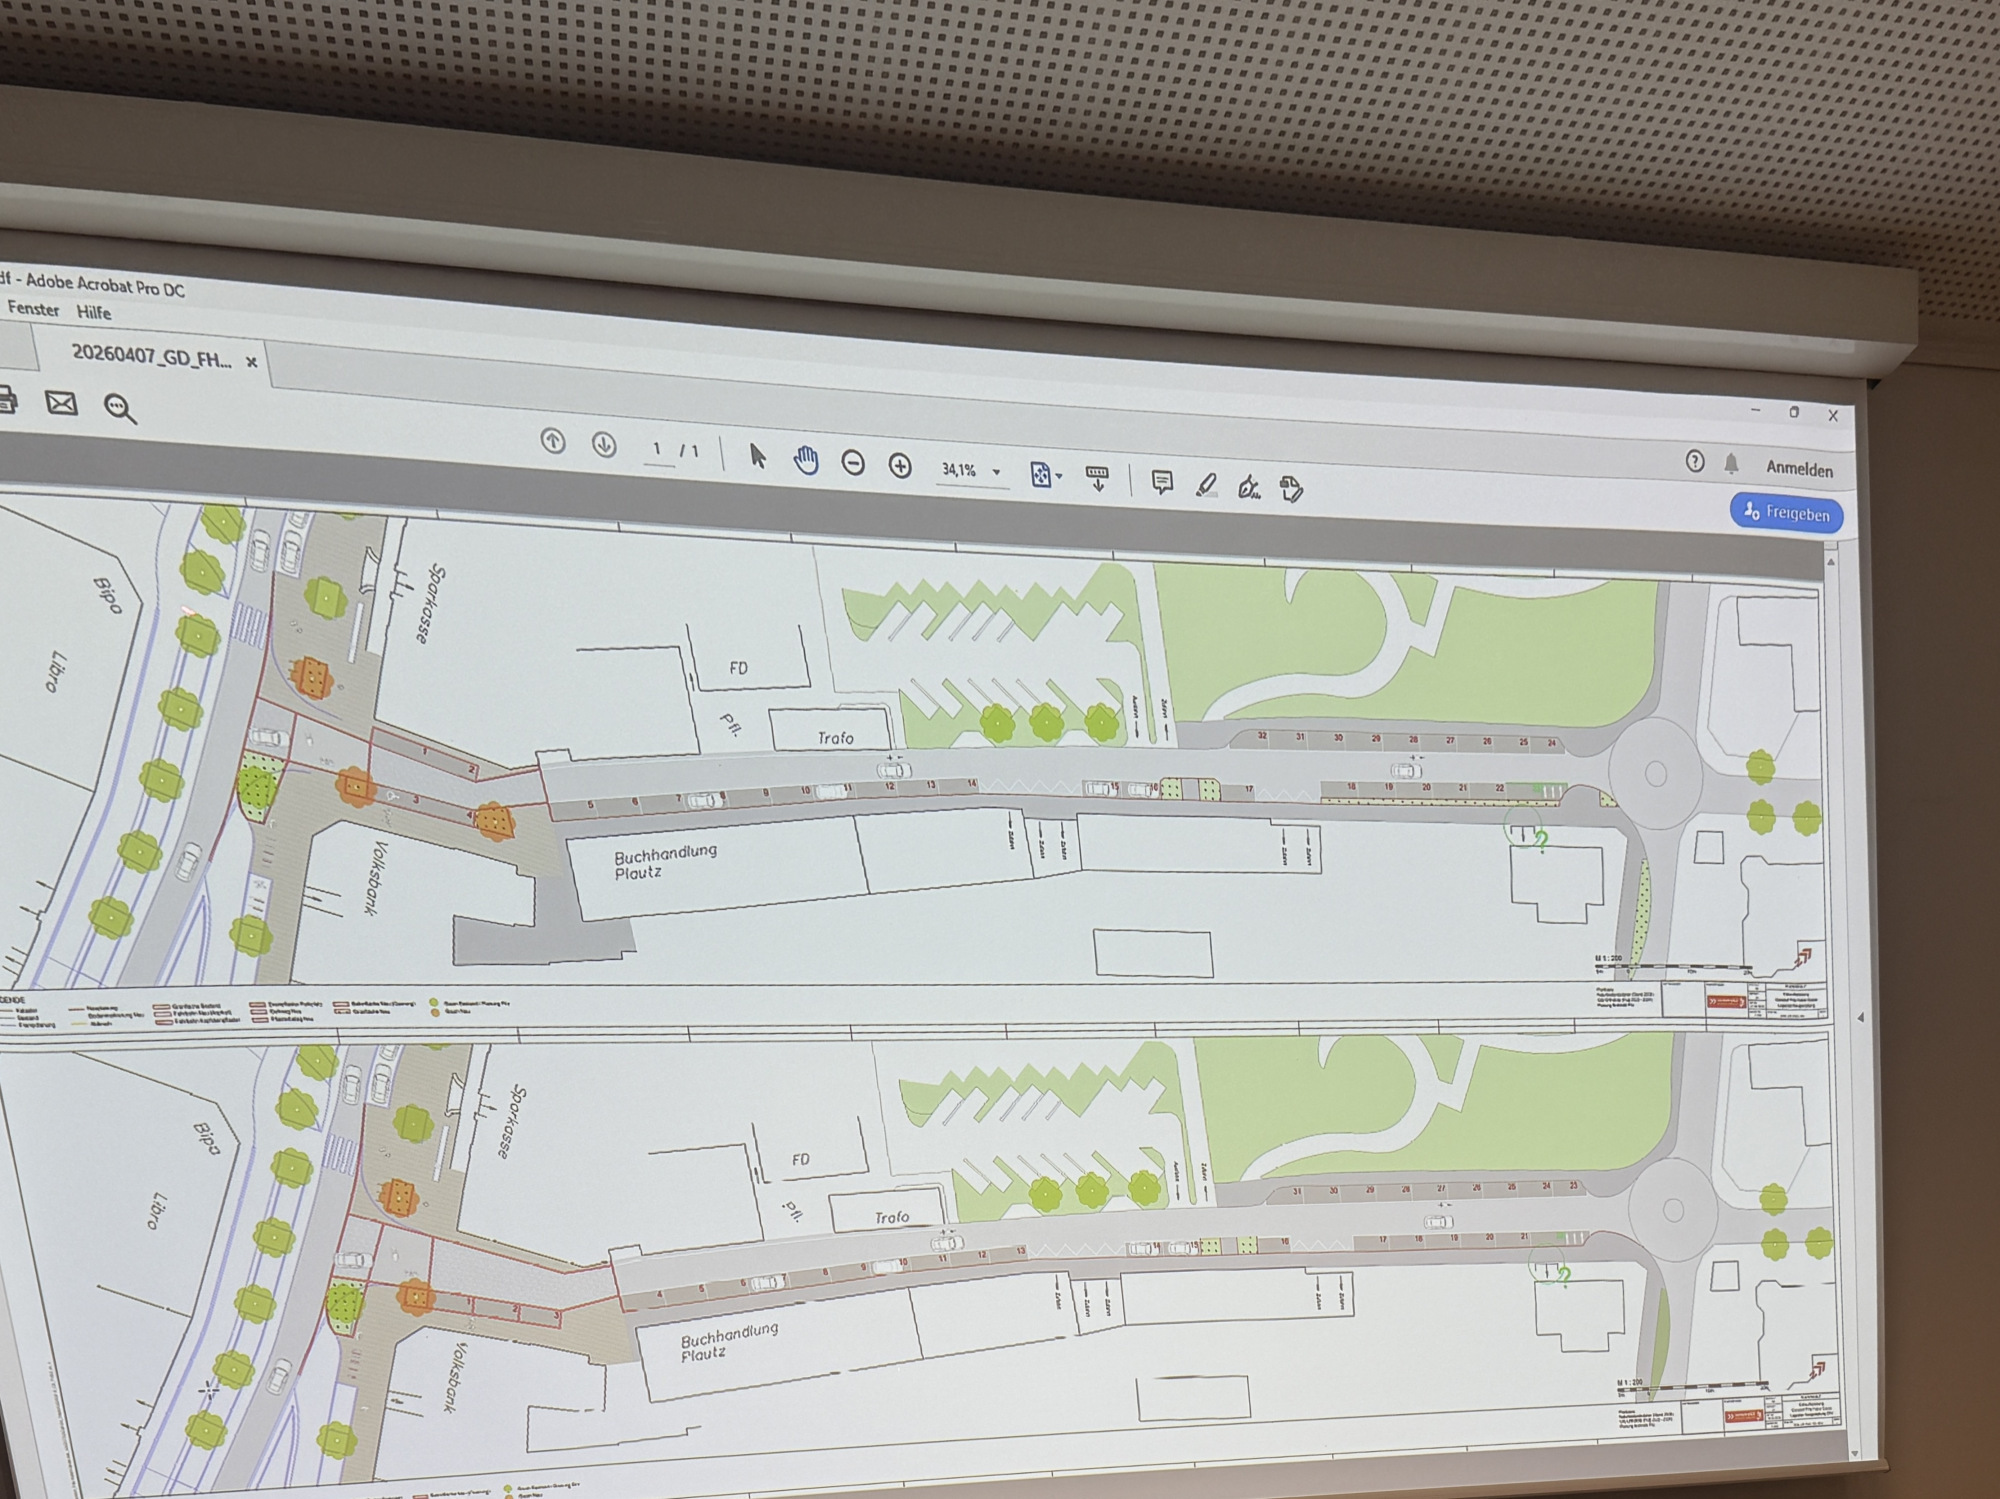The height and width of the screenshot is (1499, 2000).
Task: Close the 20260407_GD_FH document tab
Action: (x=252, y=362)
